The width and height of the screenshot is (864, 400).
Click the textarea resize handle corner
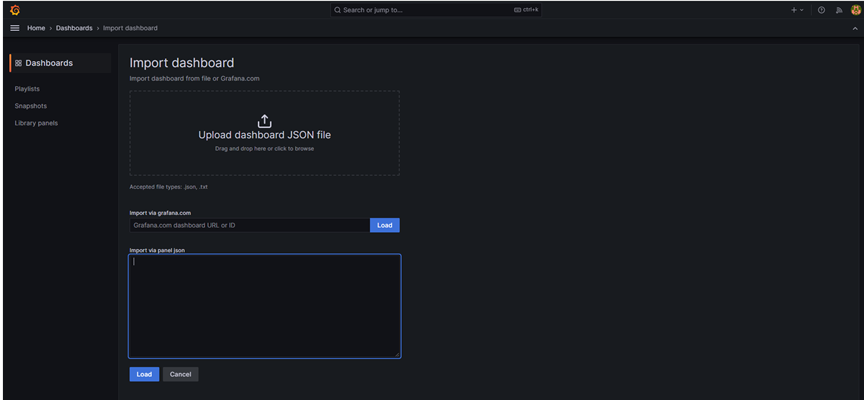pyautogui.click(x=397, y=354)
